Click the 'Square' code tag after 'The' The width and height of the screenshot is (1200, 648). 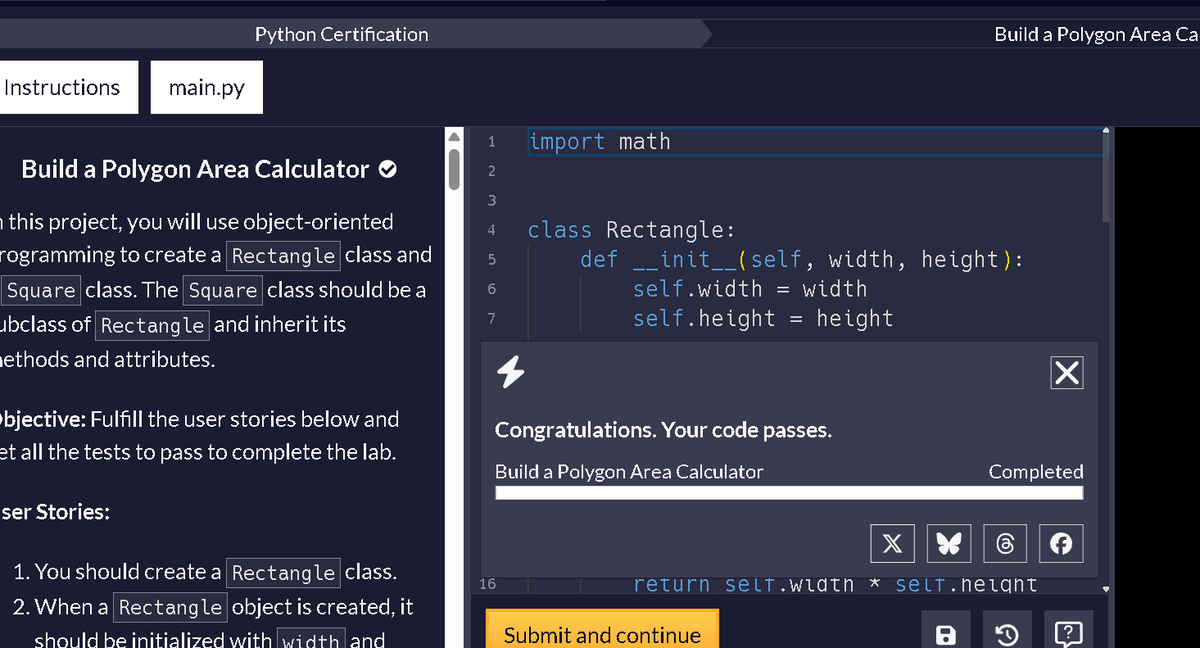223,291
